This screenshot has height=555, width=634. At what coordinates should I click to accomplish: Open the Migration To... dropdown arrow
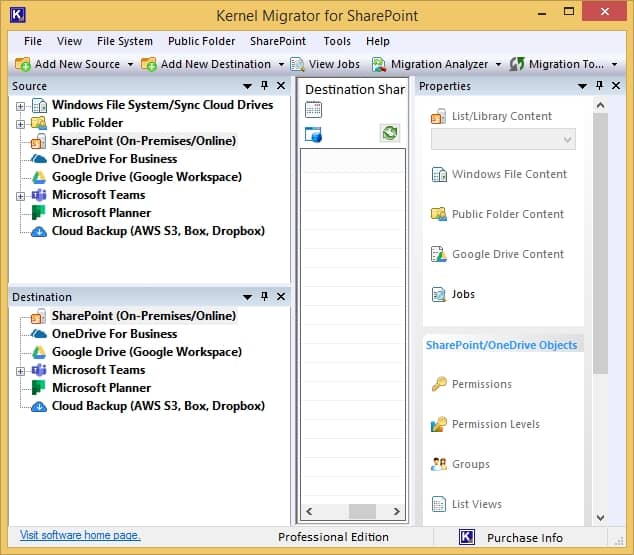(x=615, y=64)
